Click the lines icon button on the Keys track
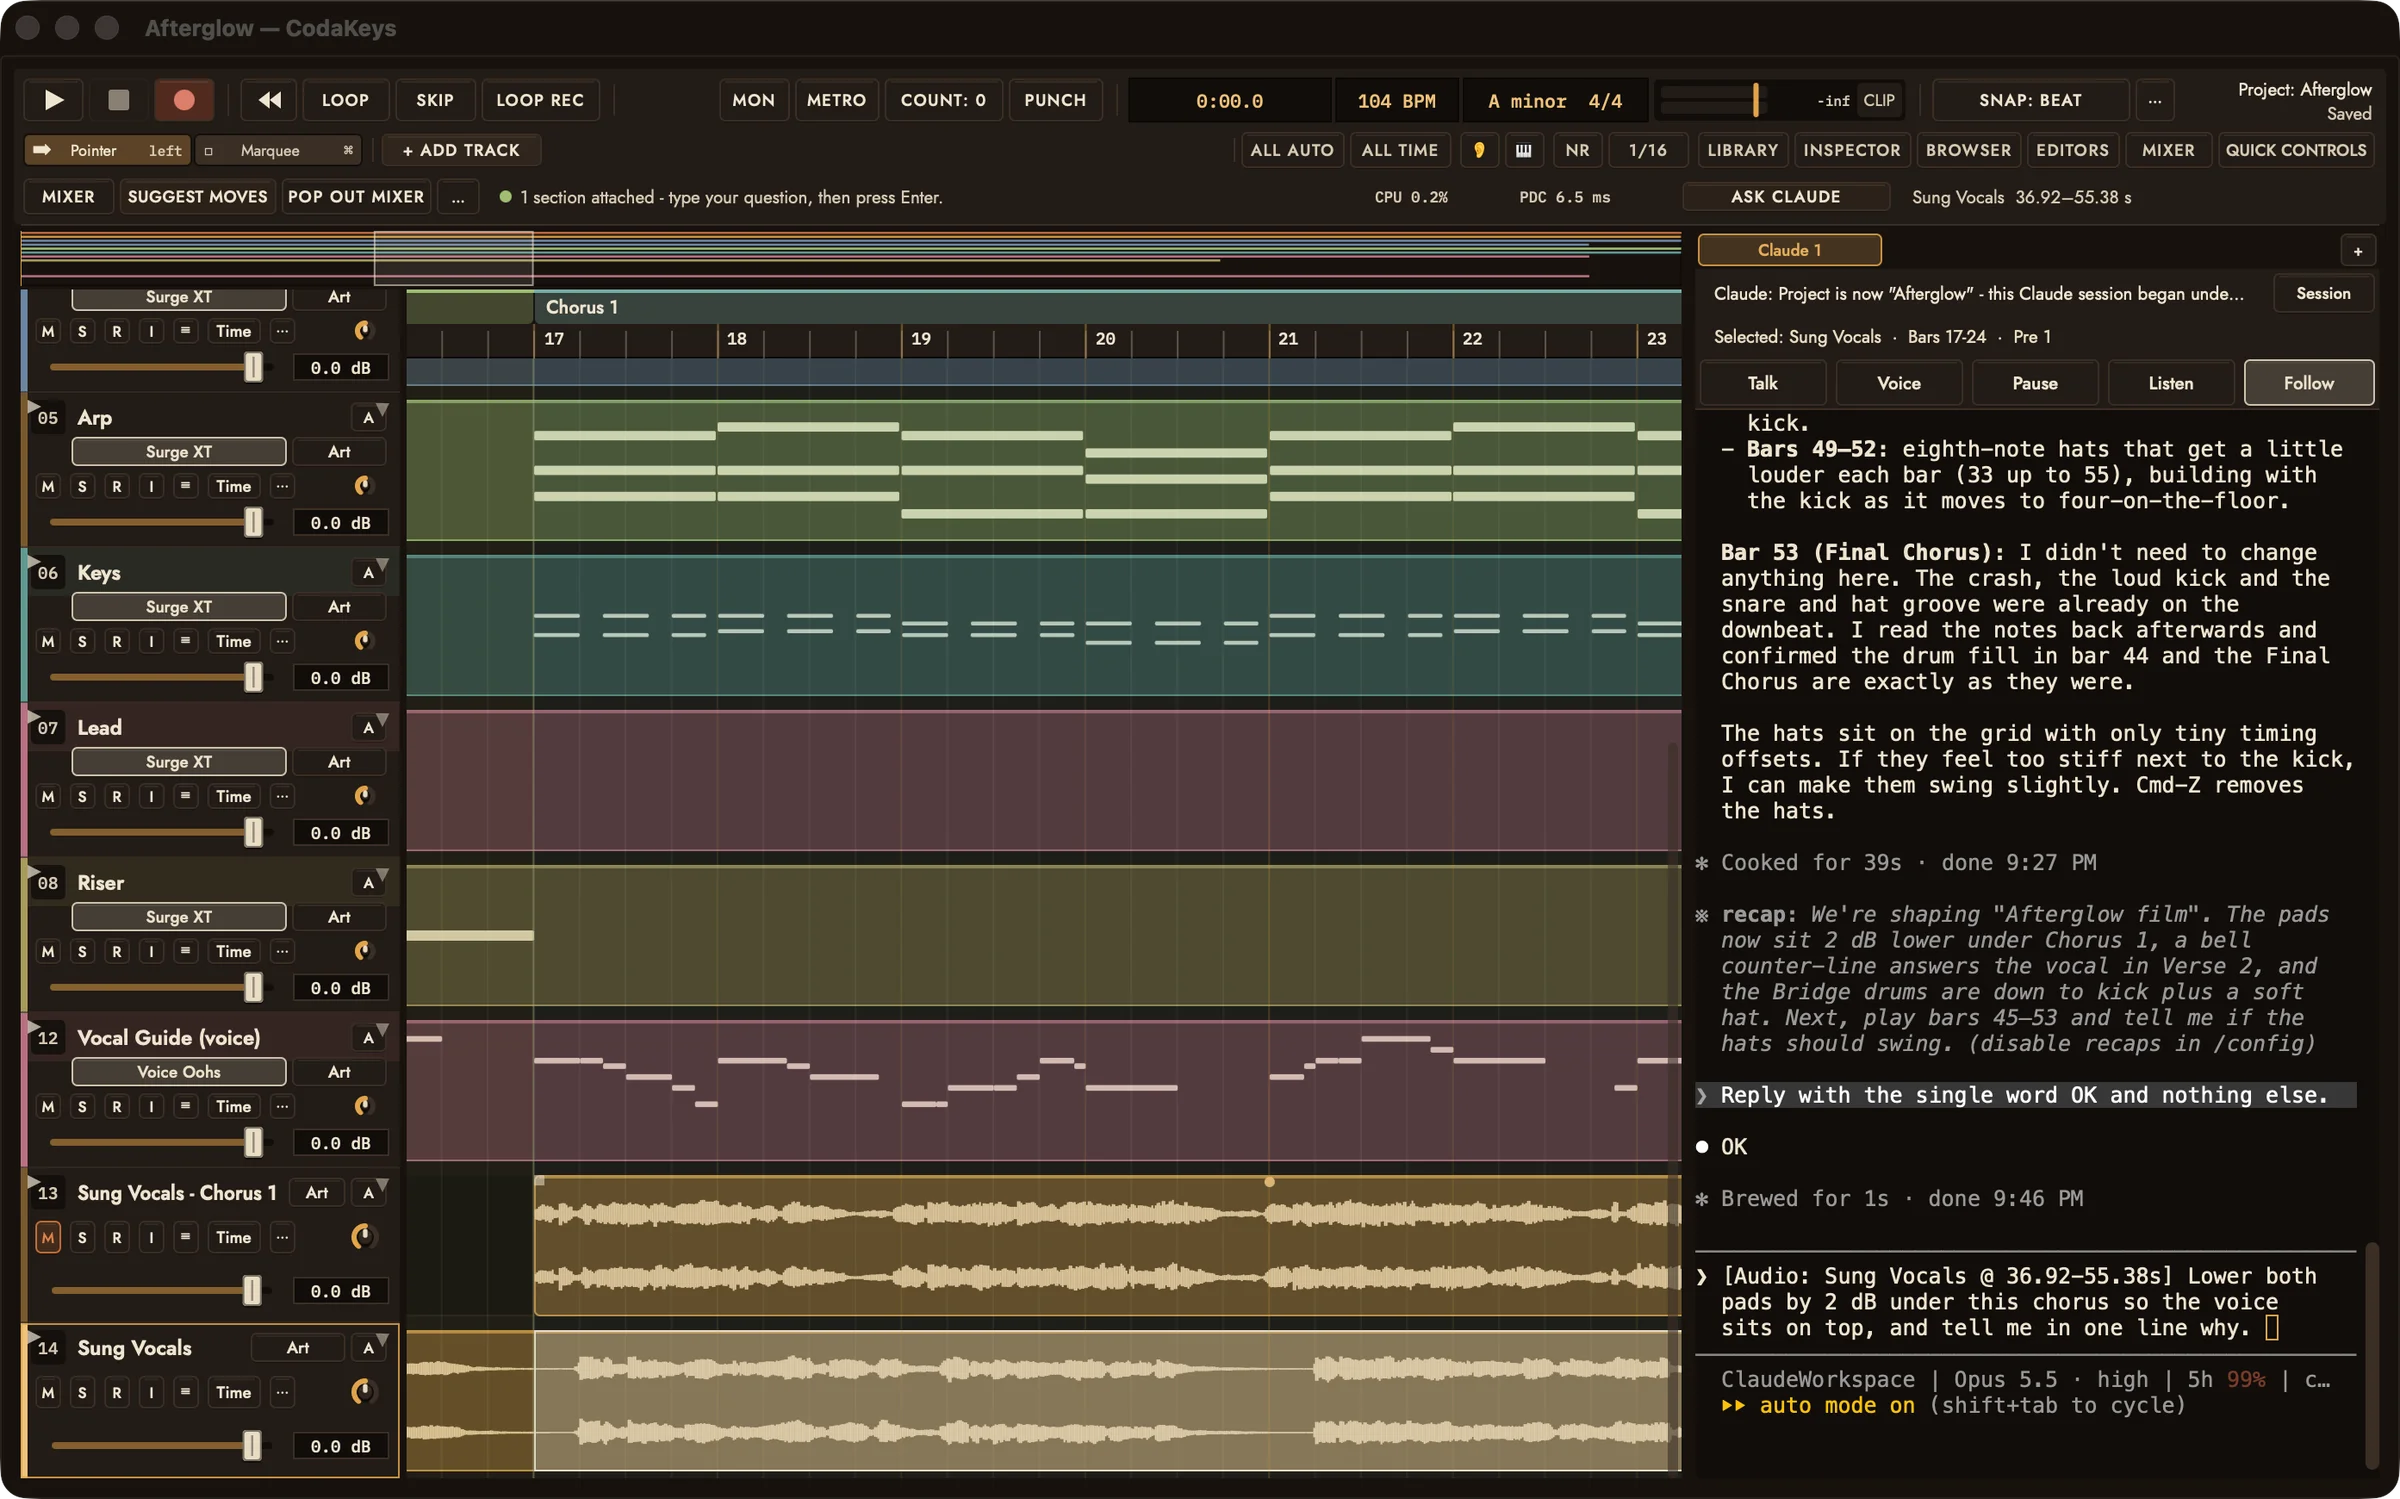 (x=185, y=641)
